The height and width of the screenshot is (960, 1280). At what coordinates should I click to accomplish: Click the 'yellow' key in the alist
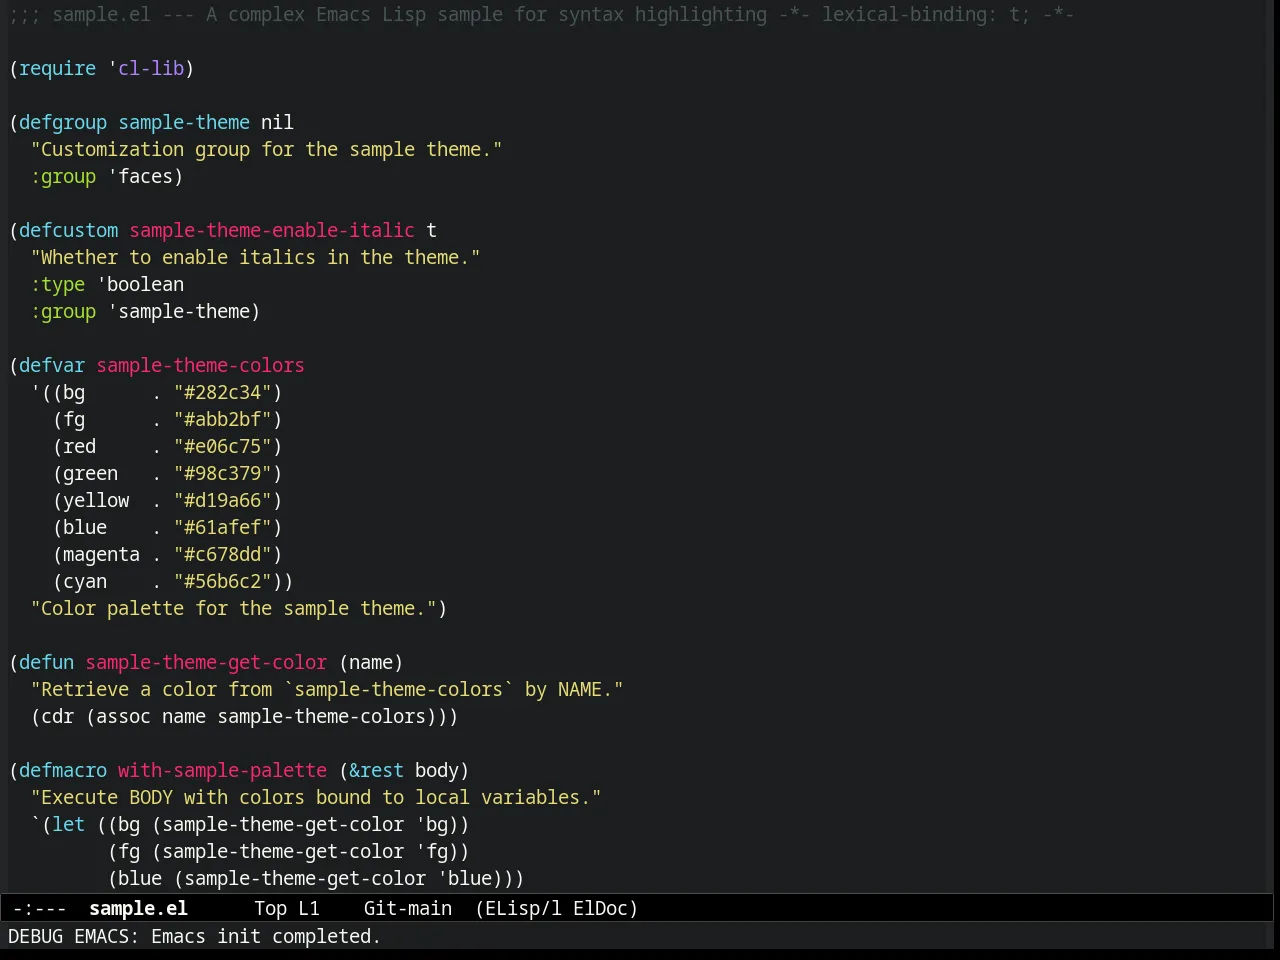point(96,500)
